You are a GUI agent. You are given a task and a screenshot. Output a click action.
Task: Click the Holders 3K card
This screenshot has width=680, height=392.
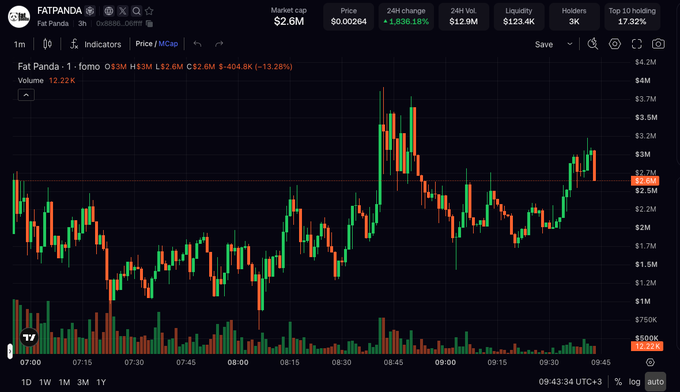point(574,16)
